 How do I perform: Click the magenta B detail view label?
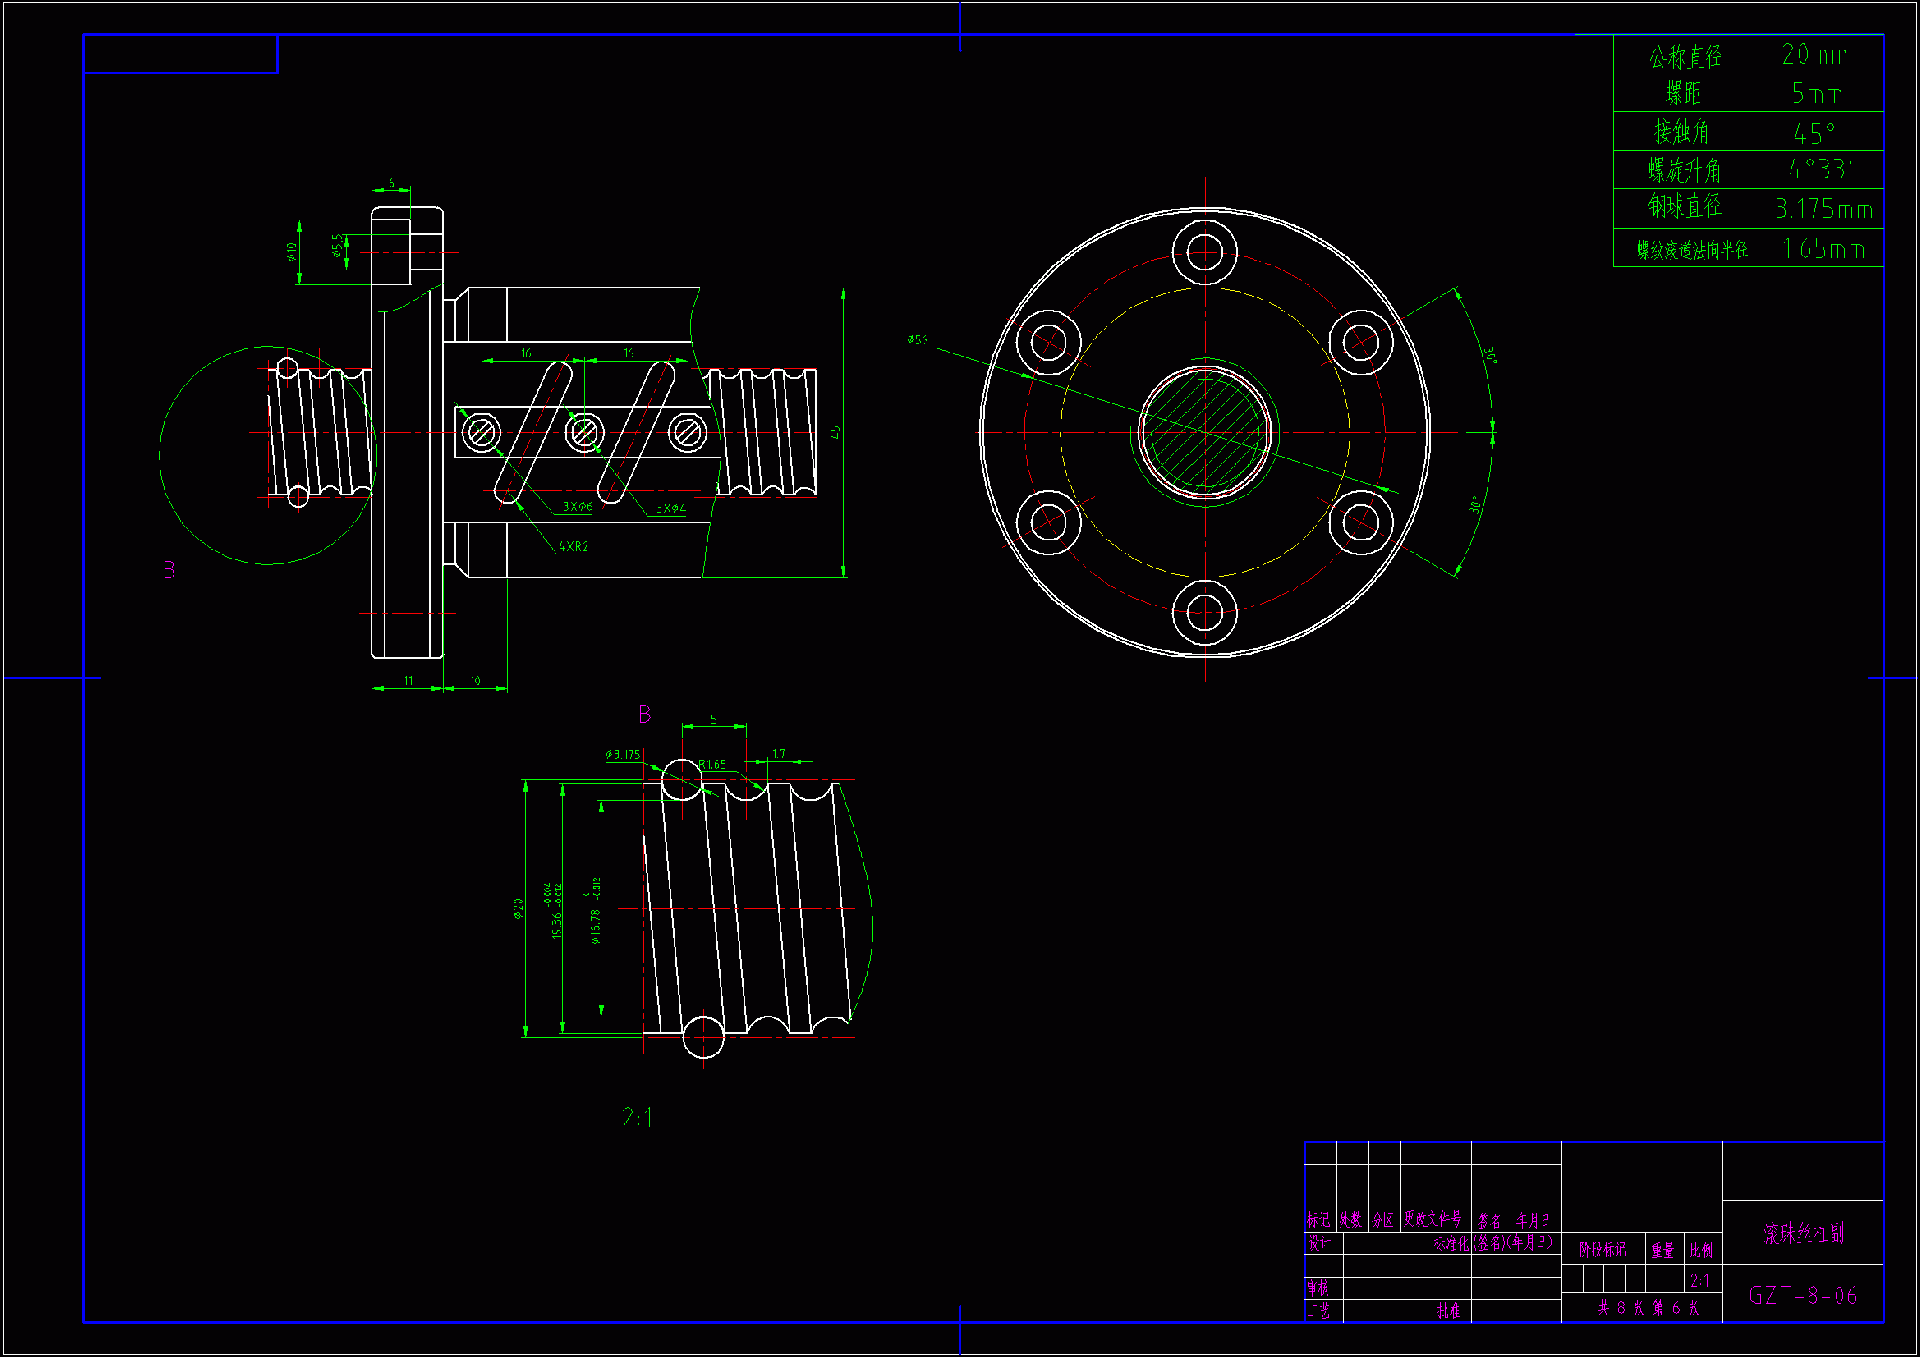(644, 714)
